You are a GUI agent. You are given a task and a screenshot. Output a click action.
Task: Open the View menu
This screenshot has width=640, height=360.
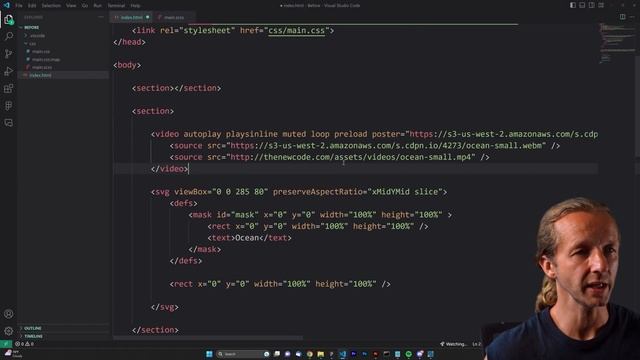coord(71,6)
